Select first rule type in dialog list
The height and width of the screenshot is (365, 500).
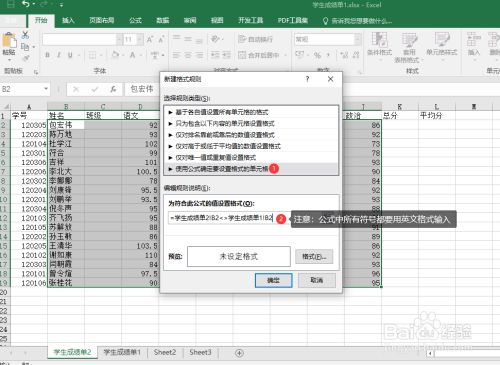tap(251, 112)
